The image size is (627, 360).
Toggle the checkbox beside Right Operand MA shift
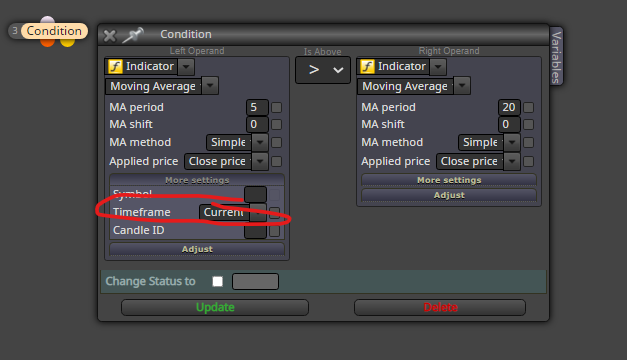[528, 124]
